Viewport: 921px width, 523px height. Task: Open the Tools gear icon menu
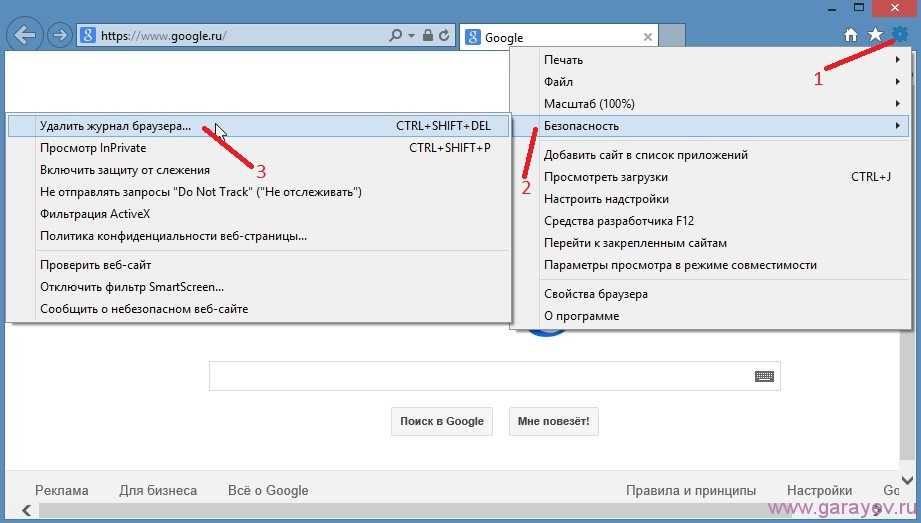coord(900,35)
